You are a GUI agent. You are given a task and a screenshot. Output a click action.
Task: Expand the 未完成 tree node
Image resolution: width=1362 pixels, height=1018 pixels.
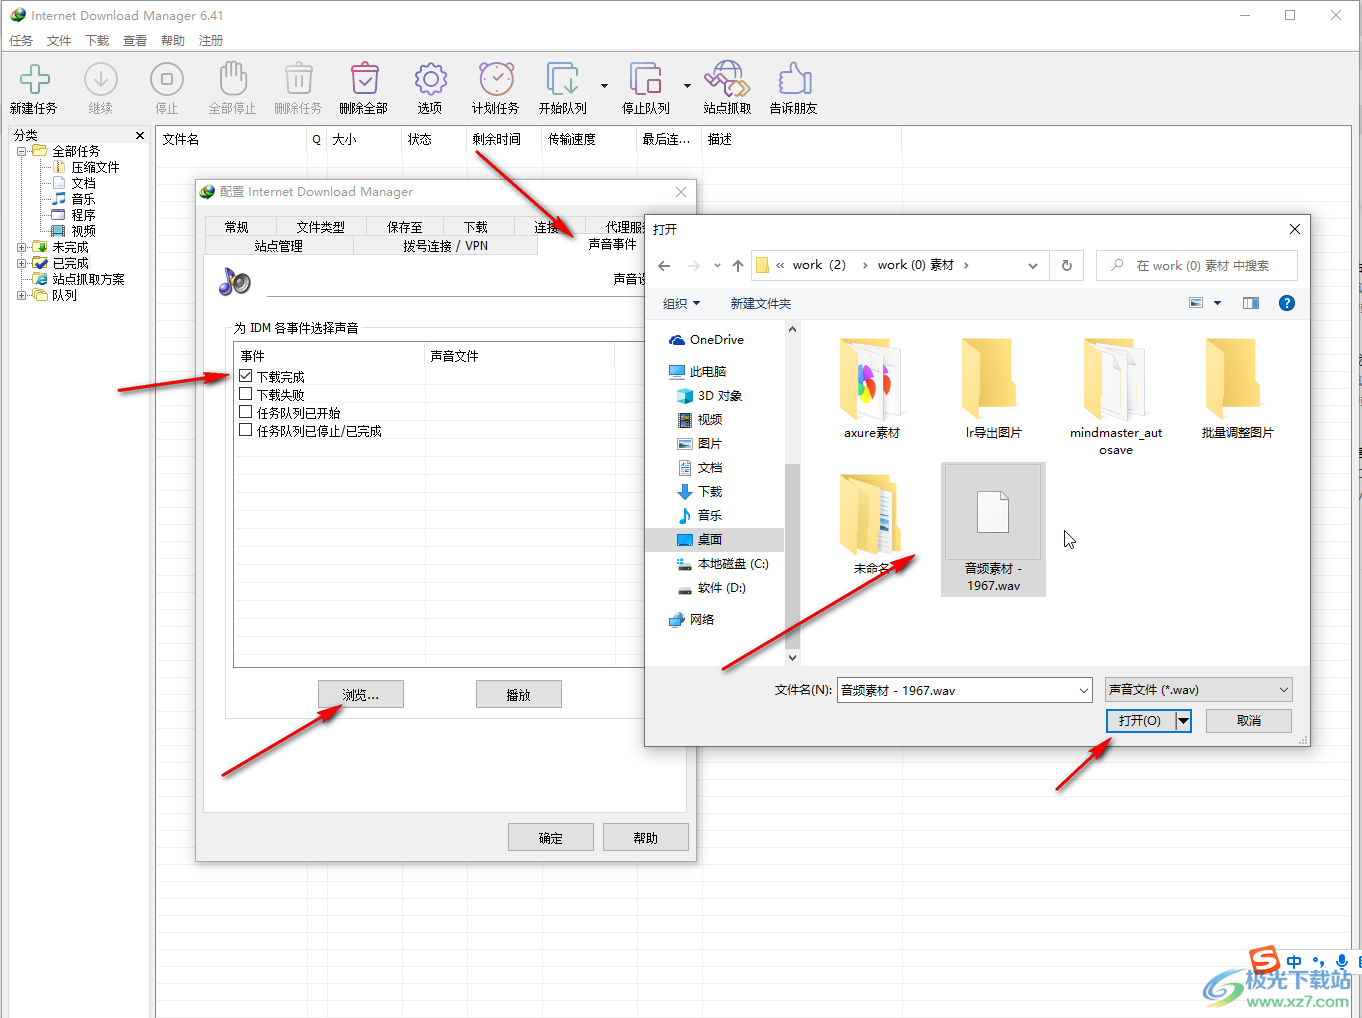coord(22,247)
